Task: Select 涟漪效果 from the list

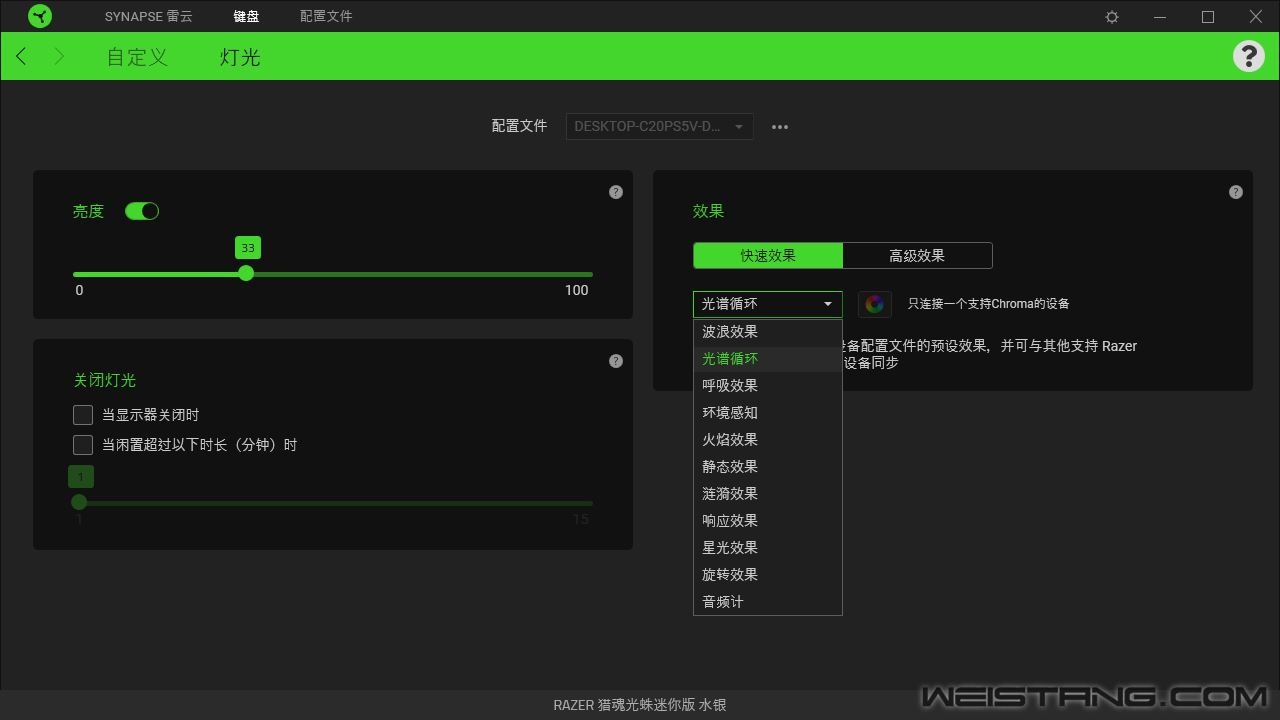Action: [x=768, y=494]
